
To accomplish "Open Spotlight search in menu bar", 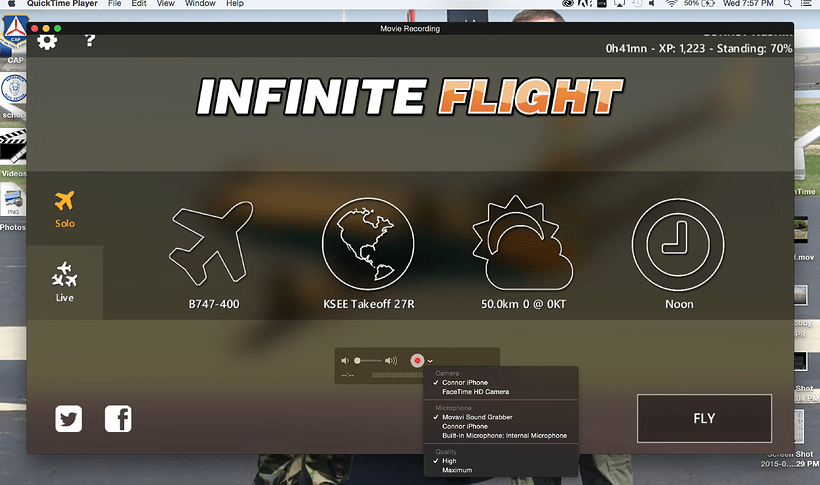I will tap(787, 3).
